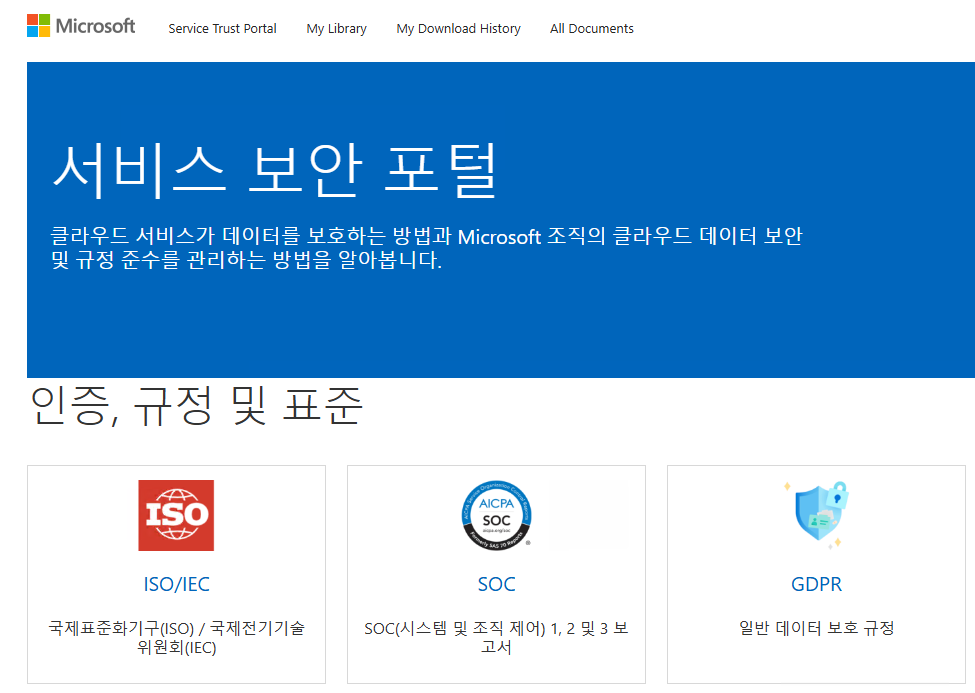Click the AICPA SOC badge icon

(496, 515)
